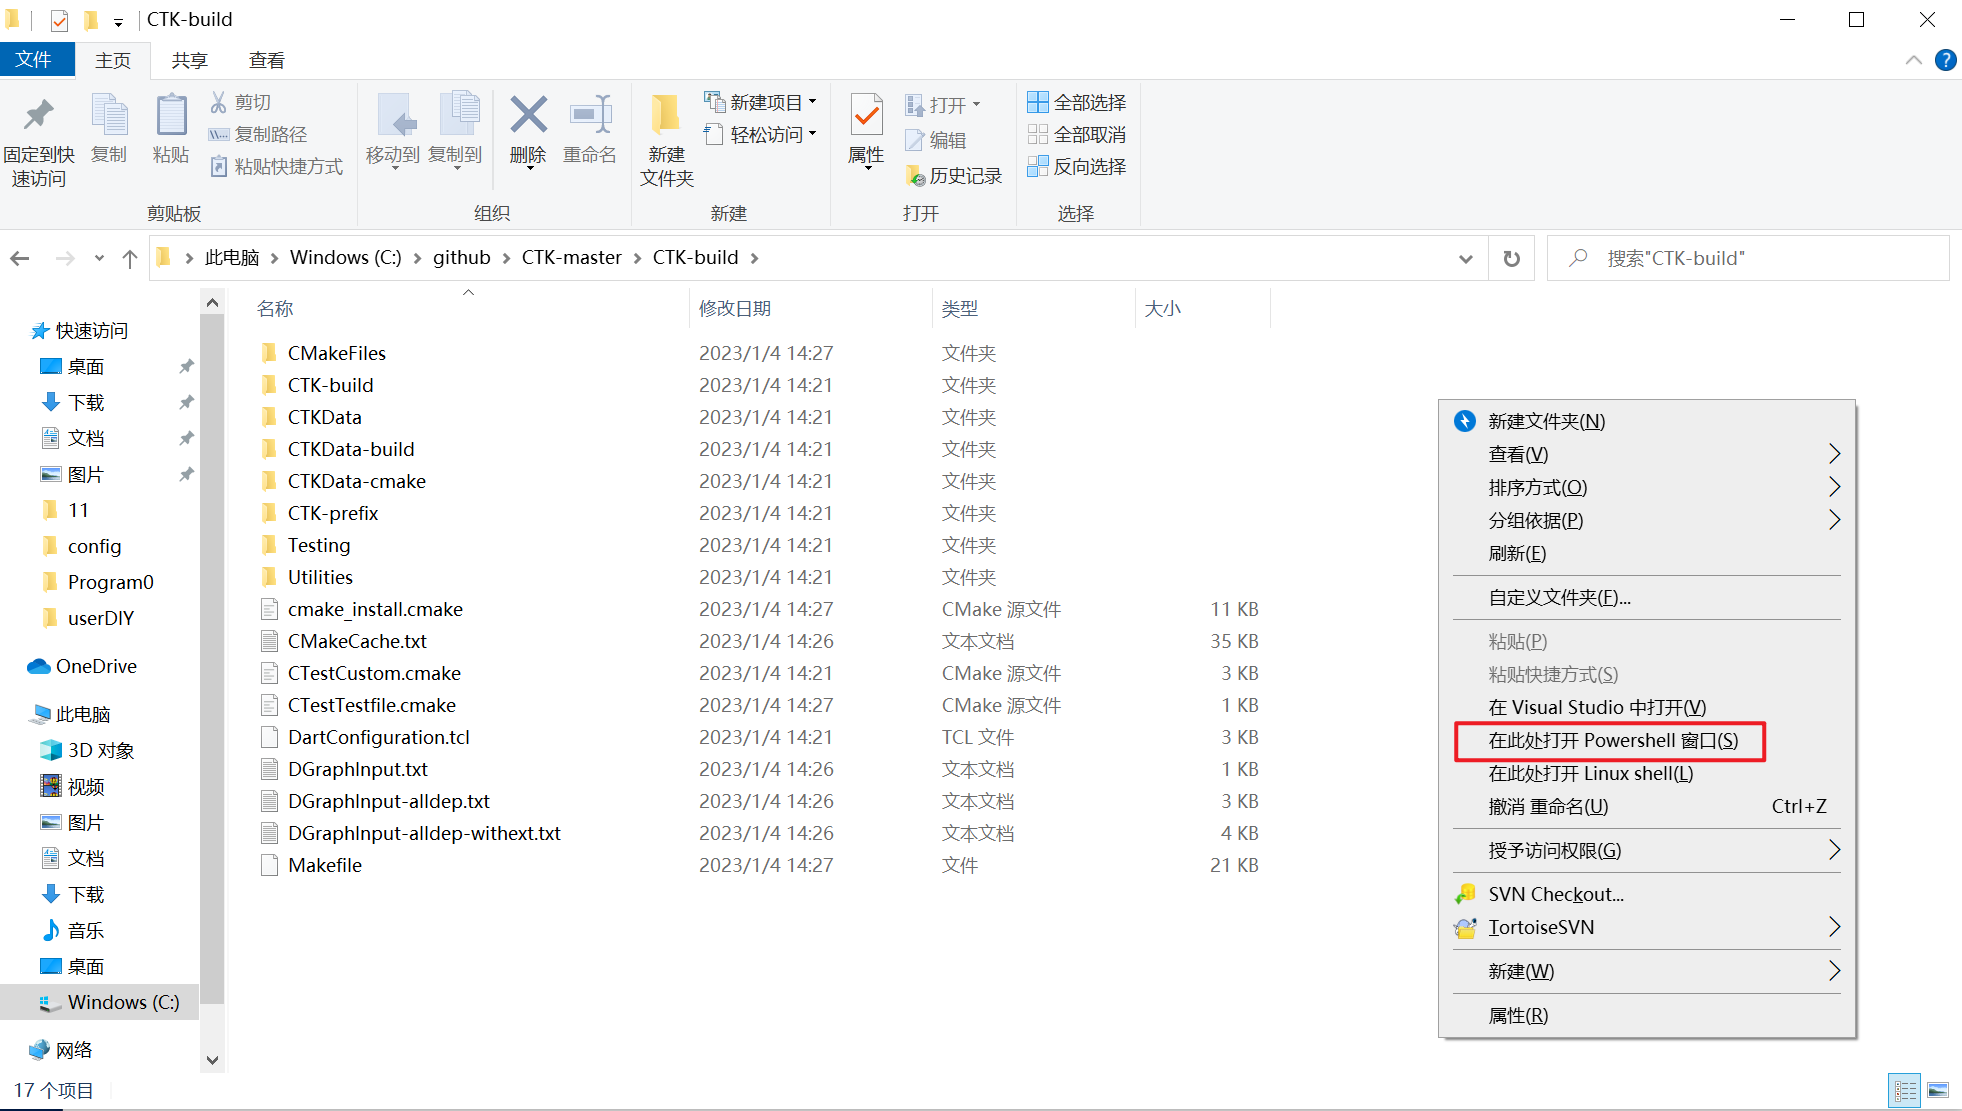The width and height of the screenshot is (1962, 1111).
Task: Expand TortoiseSVN submenu
Action: (x=1834, y=927)
